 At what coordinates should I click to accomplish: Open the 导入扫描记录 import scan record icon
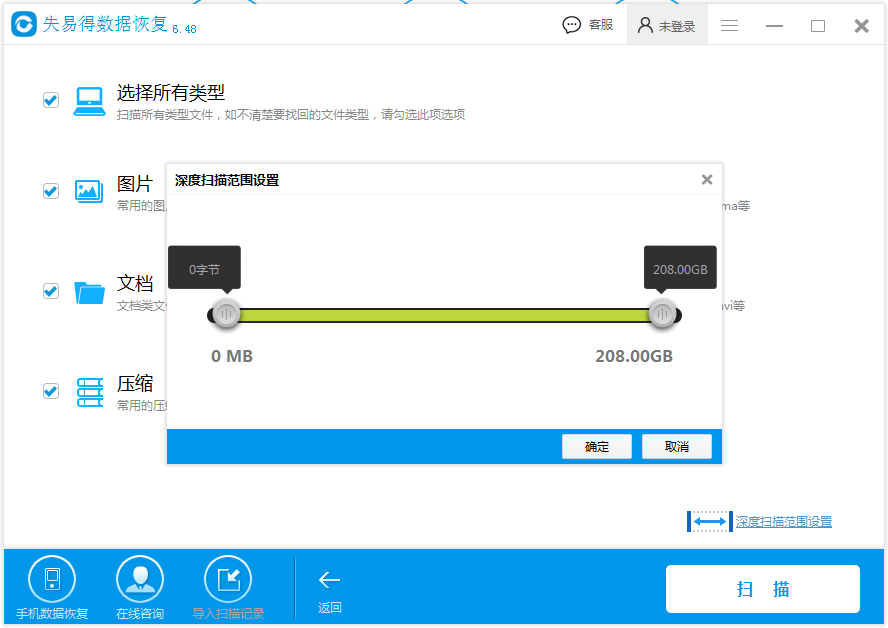tap(228, 579)
